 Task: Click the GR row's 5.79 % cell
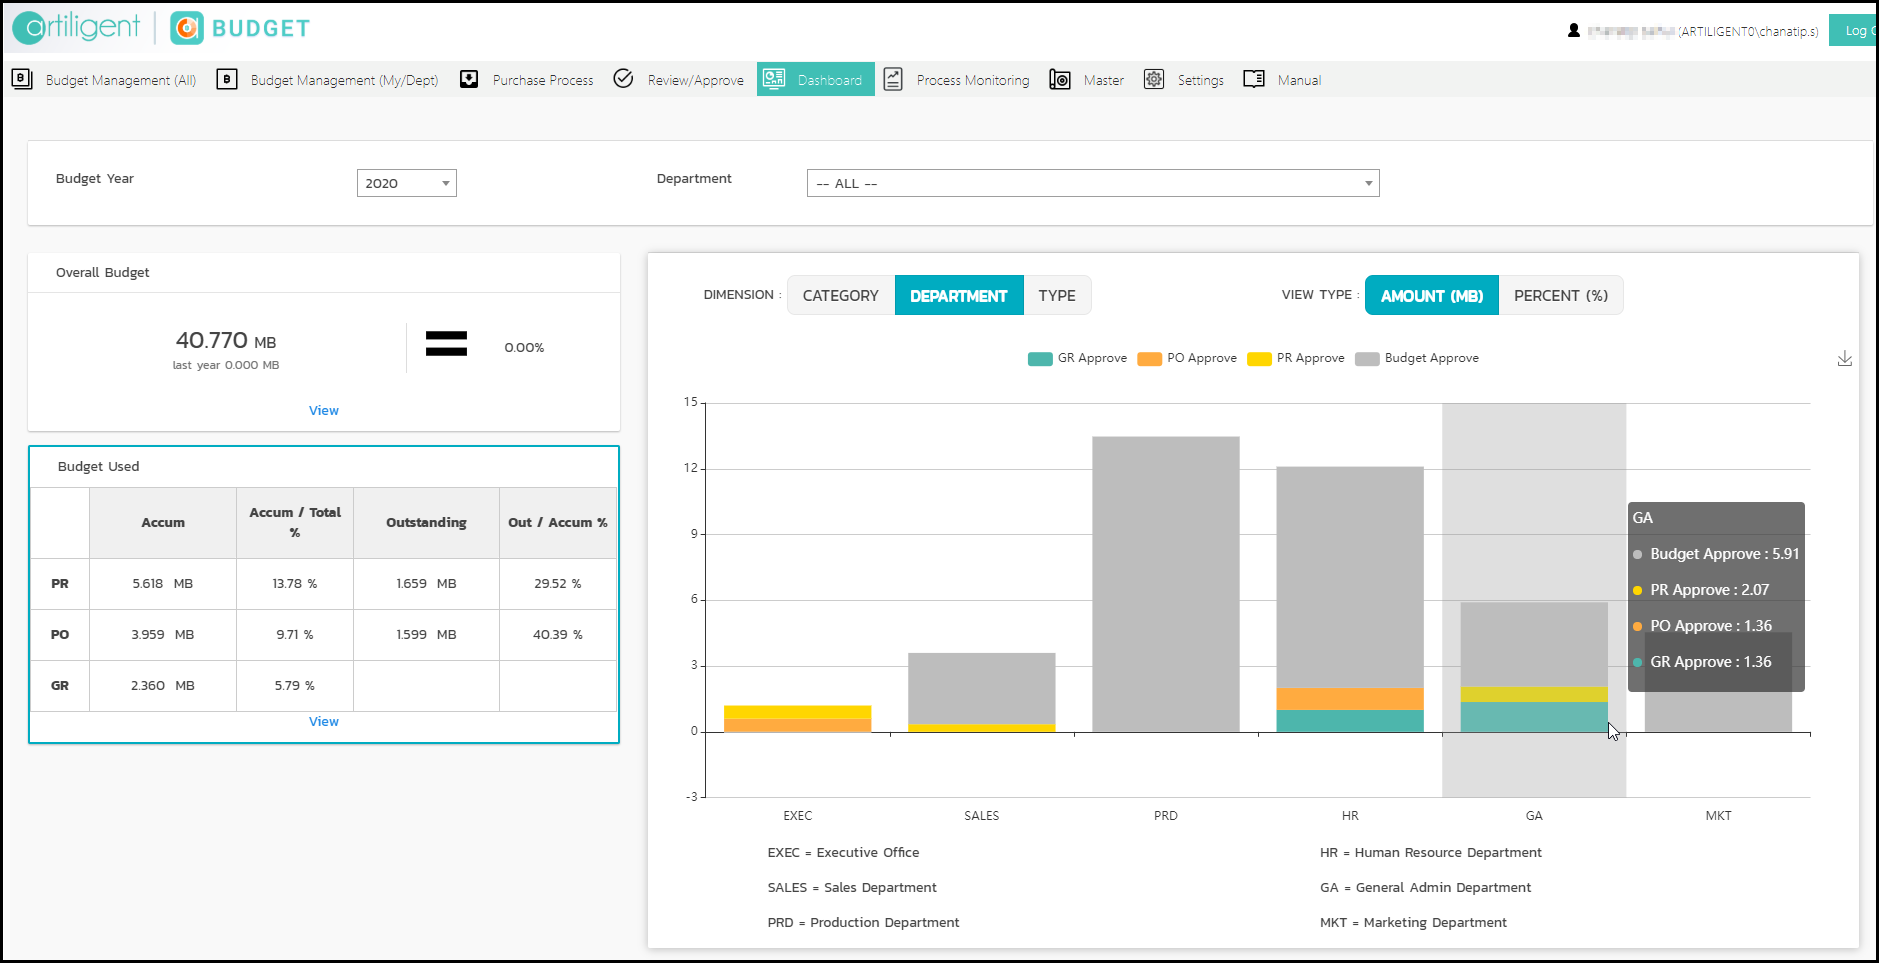[x=295, y=686]
